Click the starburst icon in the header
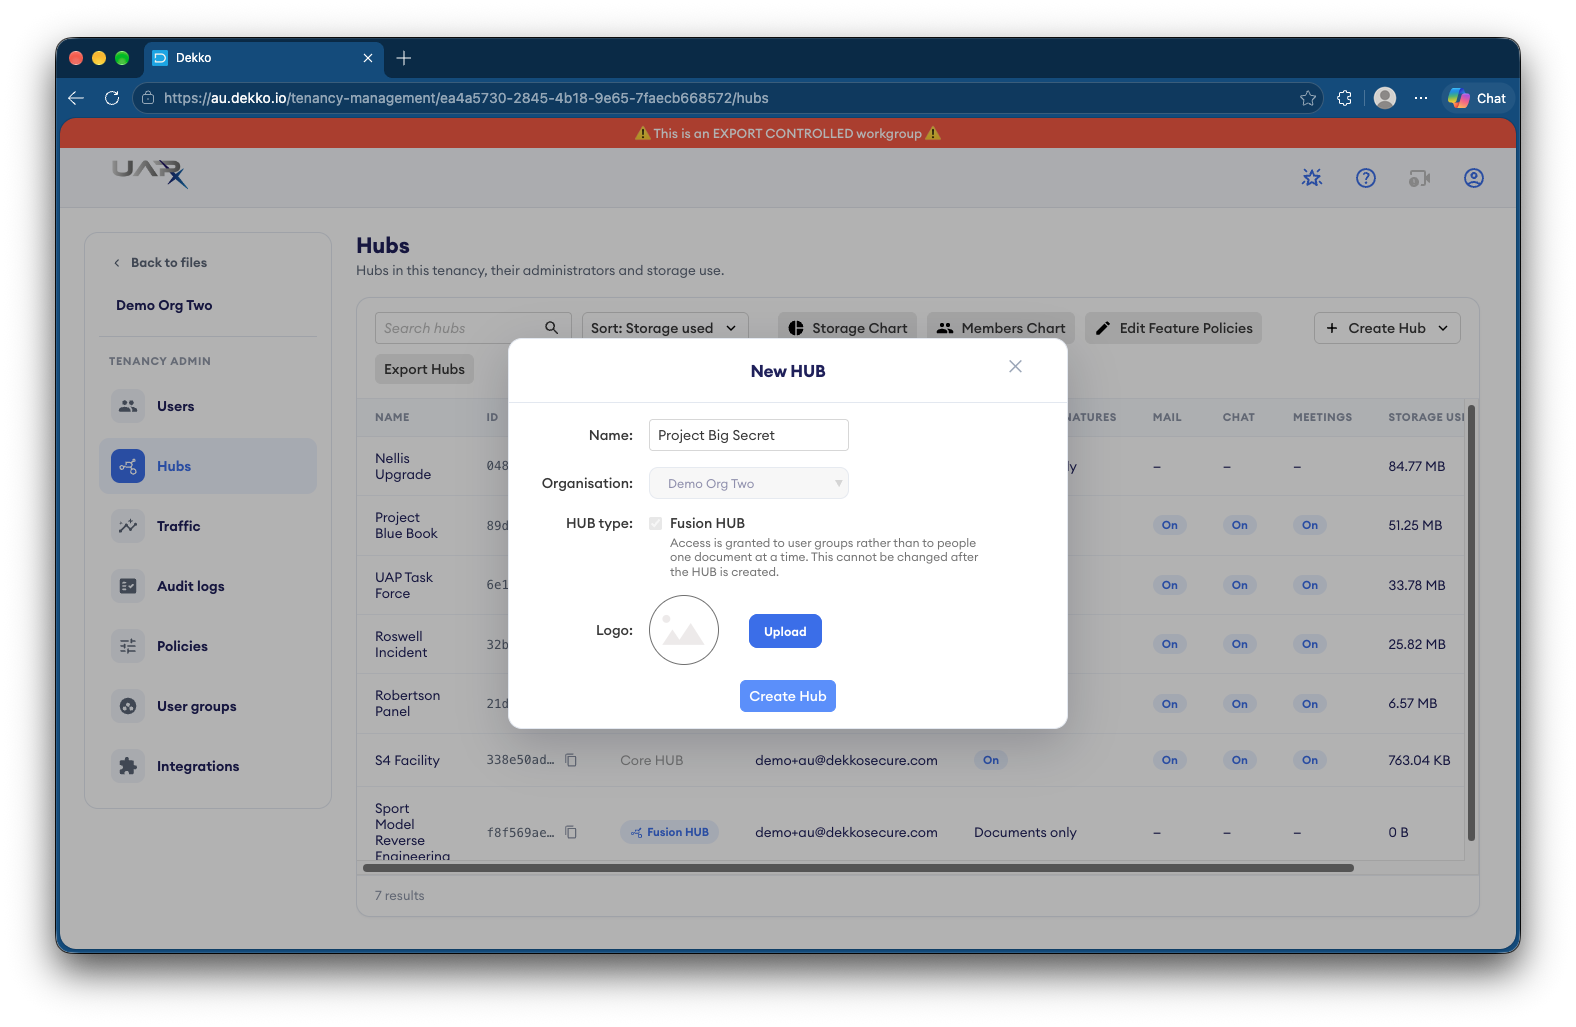Image resolution: width=1576 pixels, height=1027 pixels. pyautogui.click(x=1312, y=178)
